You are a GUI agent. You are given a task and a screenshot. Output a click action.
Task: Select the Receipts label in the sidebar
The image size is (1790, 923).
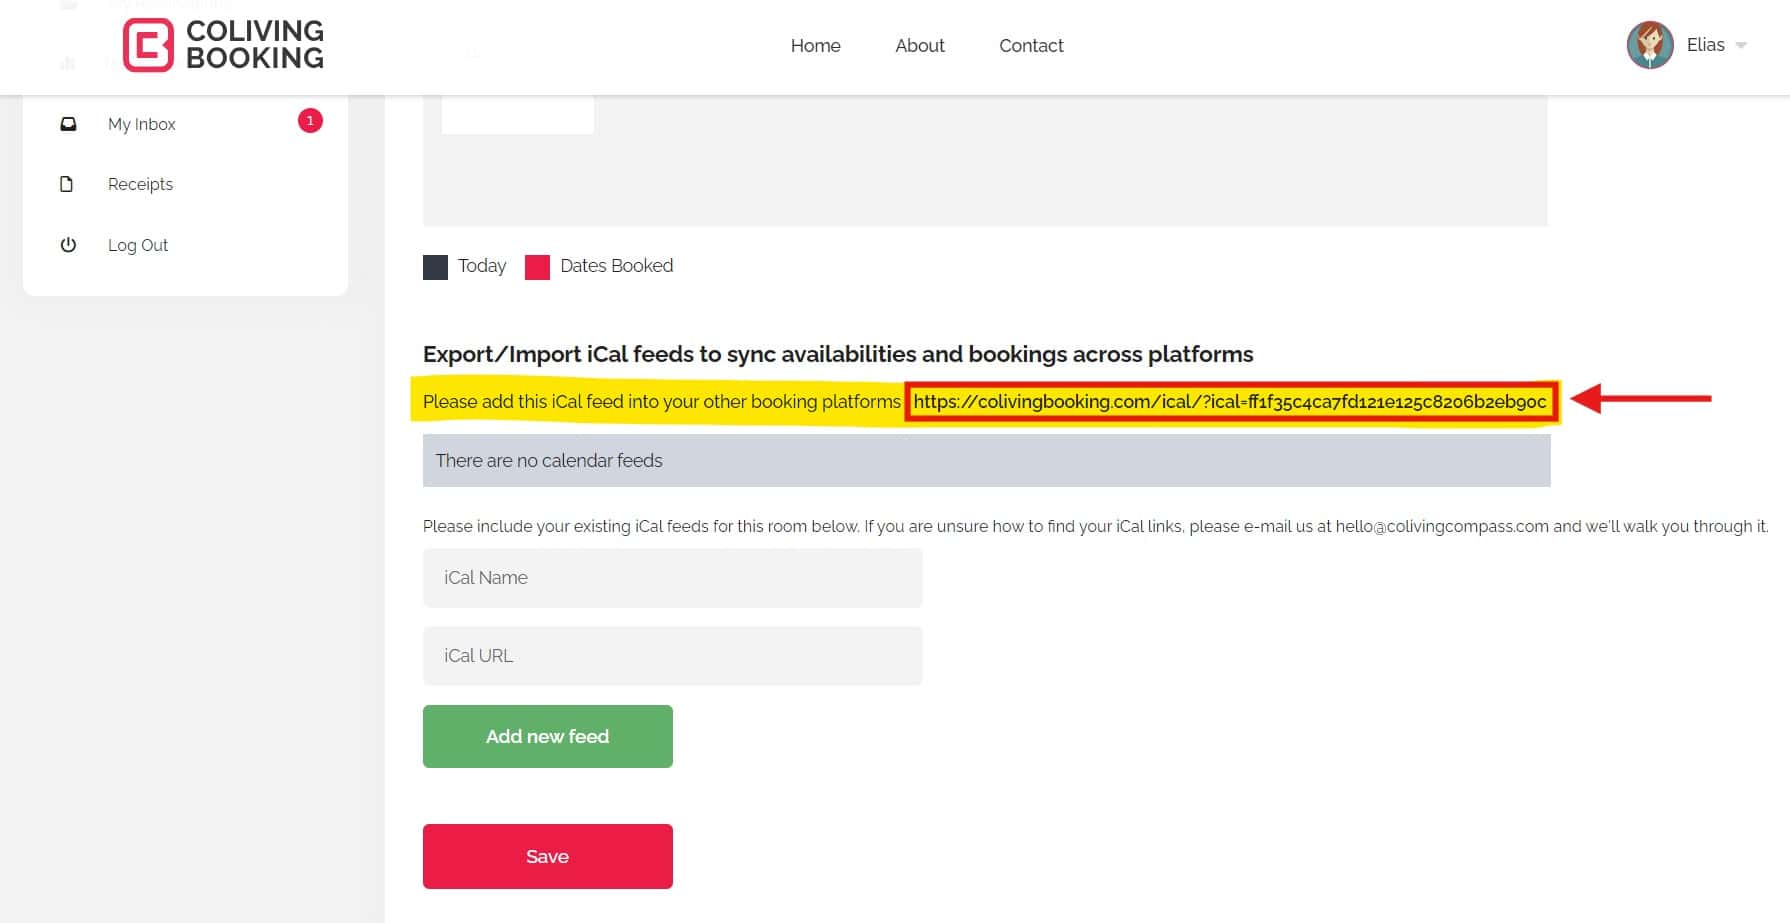[x=140, y=184]
